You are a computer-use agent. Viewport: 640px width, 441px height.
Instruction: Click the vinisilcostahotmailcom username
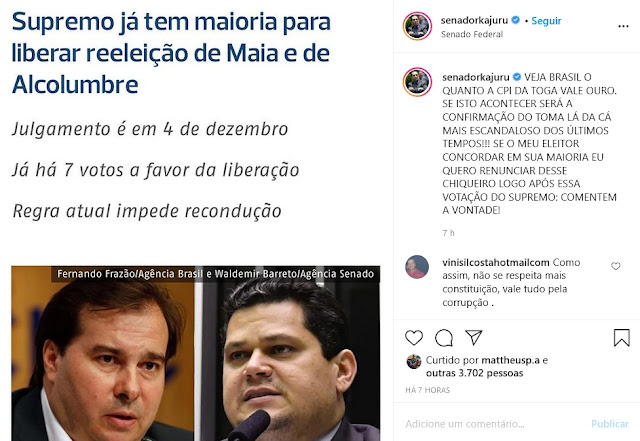[496, 262]
